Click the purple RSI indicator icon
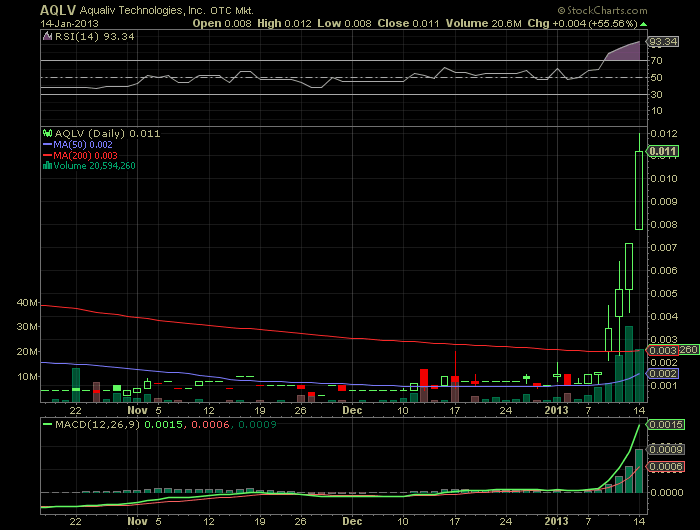 (x=47, y=36)
